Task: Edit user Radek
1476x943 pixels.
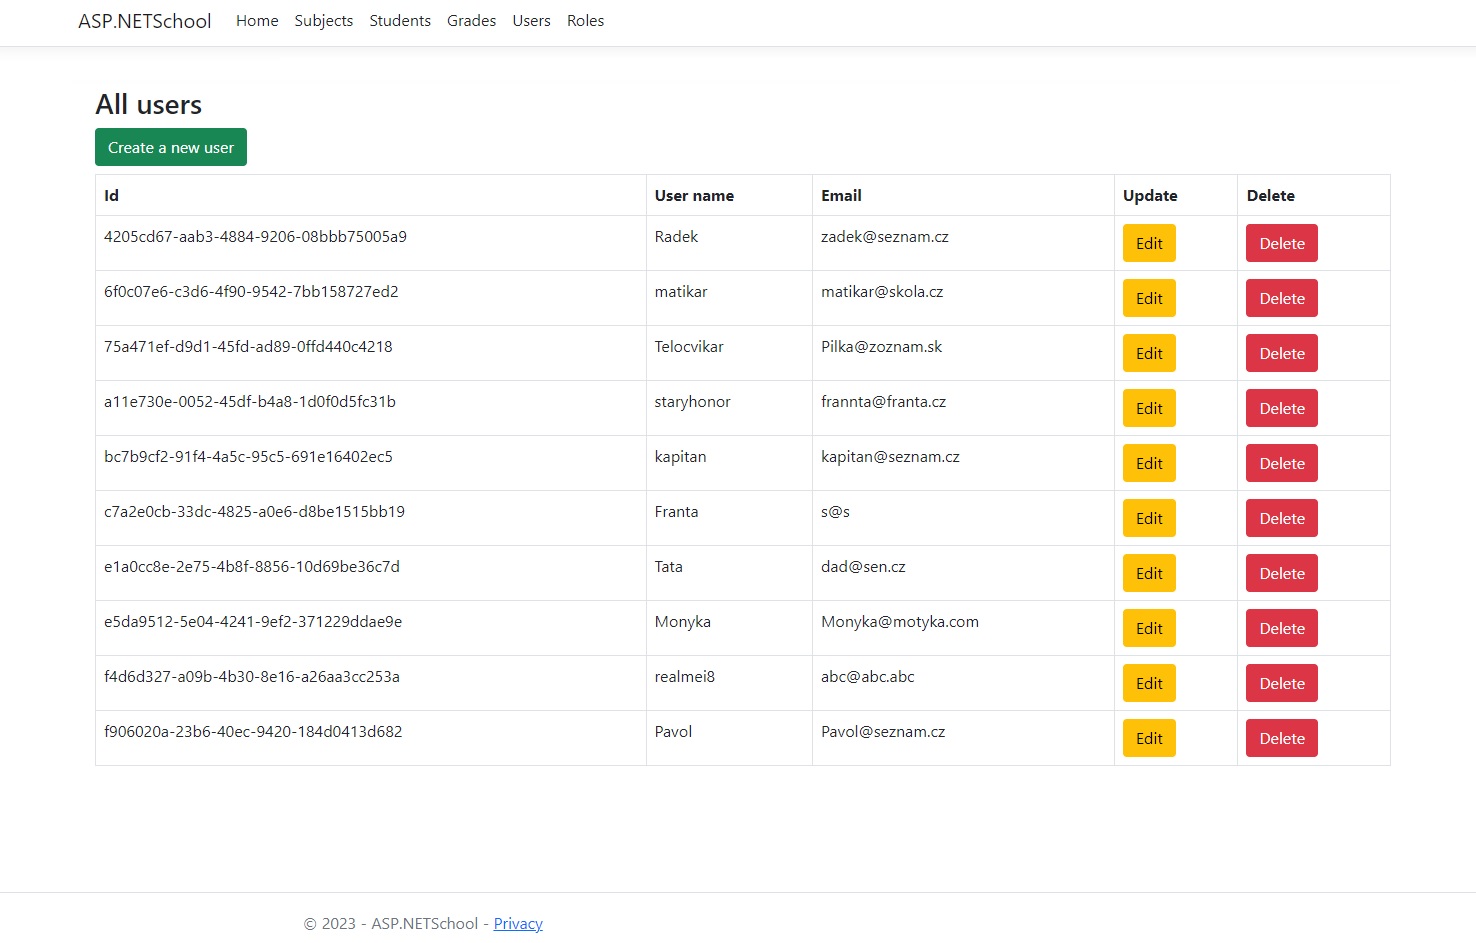Action: [1149, 243]
